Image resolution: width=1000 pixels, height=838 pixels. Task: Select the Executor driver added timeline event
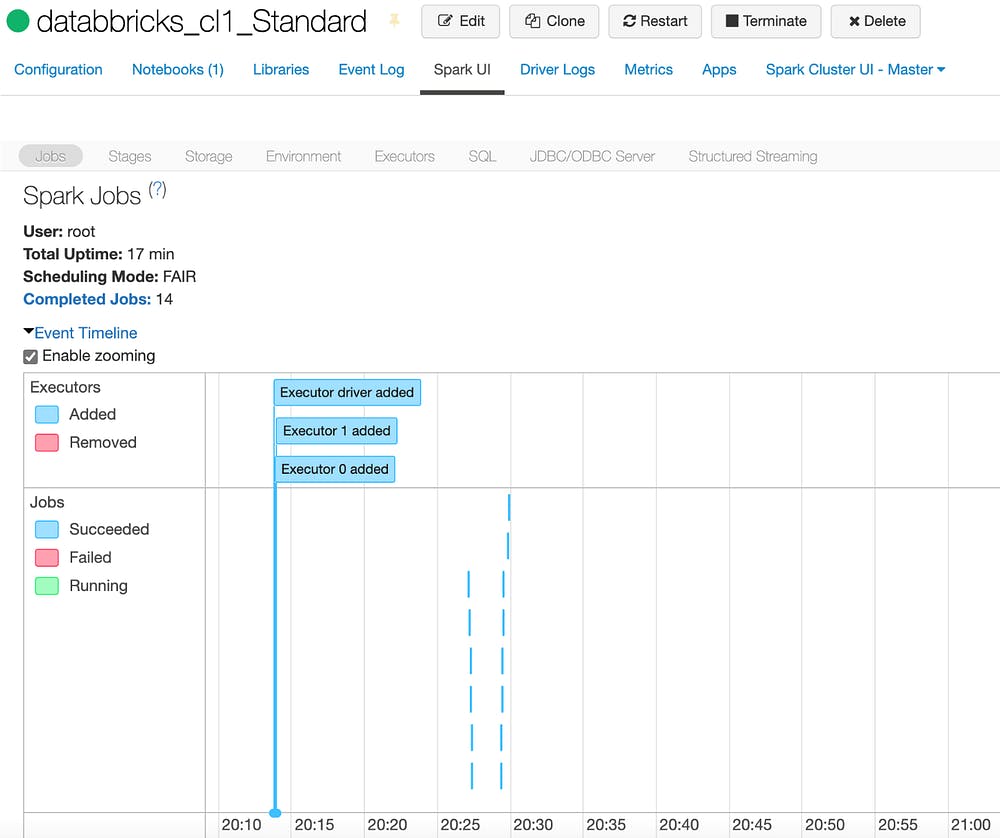point(347,392)
